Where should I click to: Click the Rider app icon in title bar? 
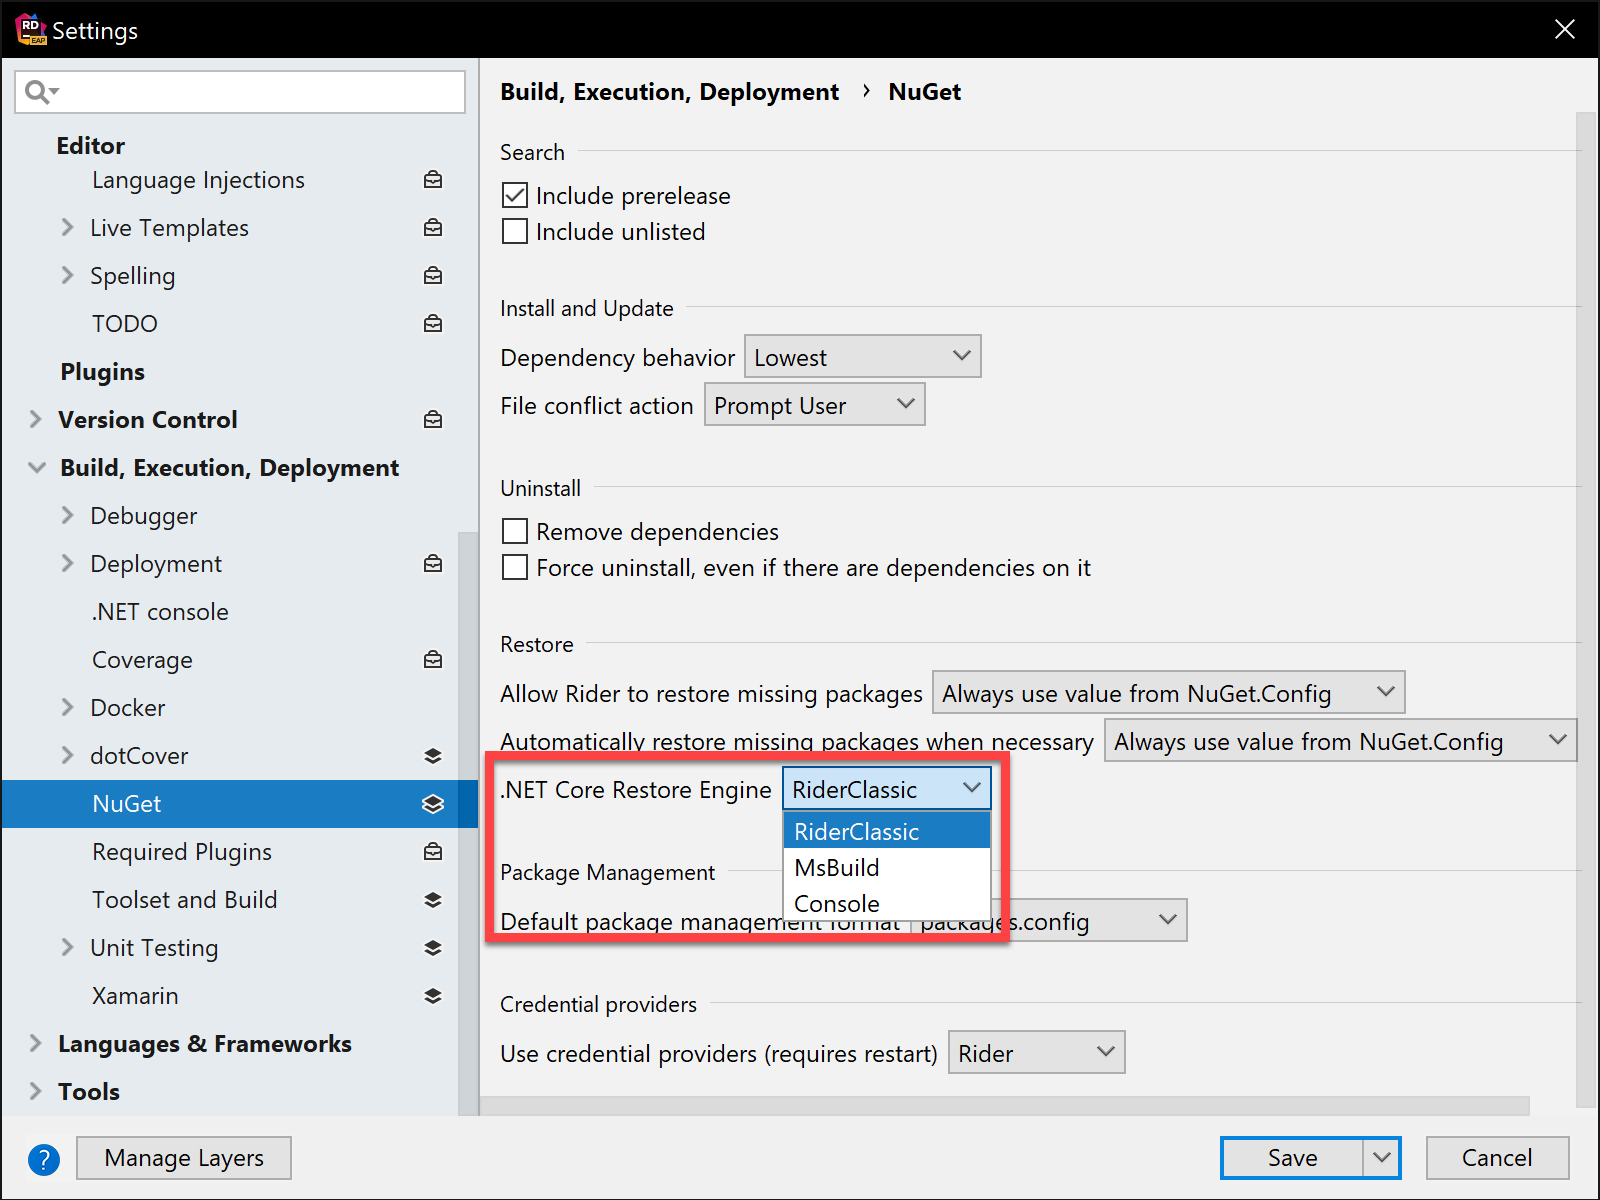tap(31, 29)
